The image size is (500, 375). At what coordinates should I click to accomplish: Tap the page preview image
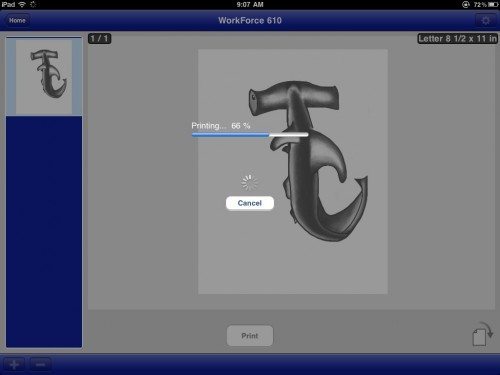point(293,172)
